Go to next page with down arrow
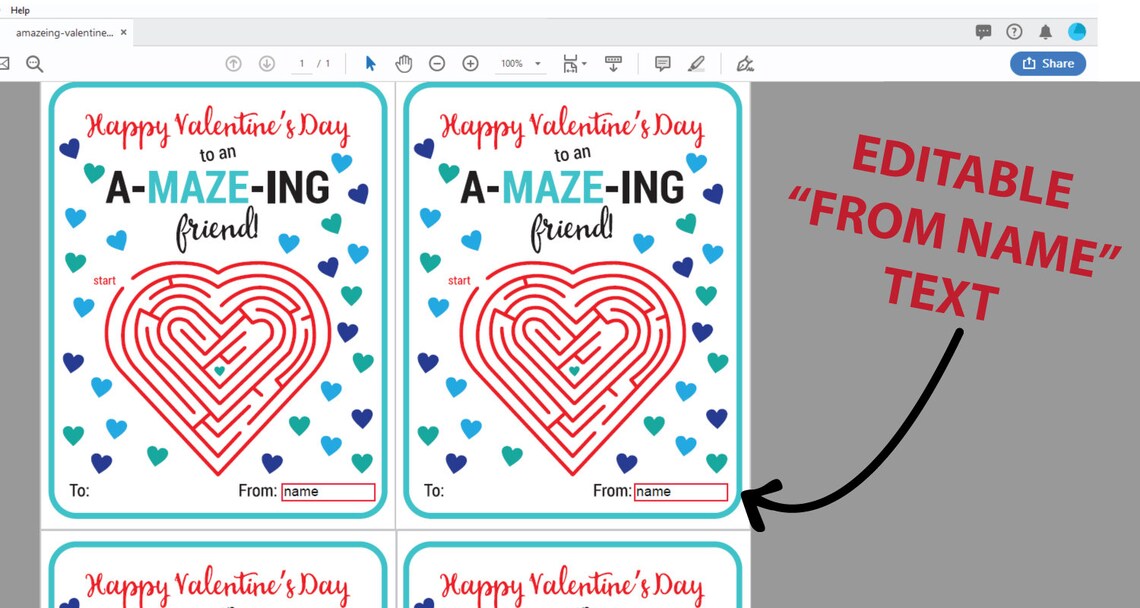This screenshot has width=1140, height=608. [267, 63]
